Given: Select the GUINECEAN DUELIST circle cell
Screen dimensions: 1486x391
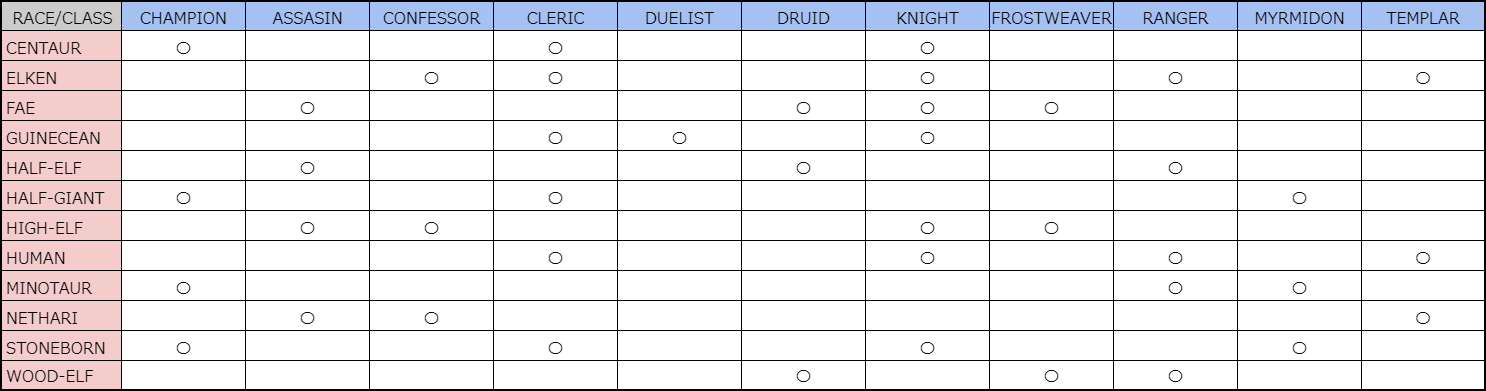Looking at the screenshot, I should [x=679, y=138].
